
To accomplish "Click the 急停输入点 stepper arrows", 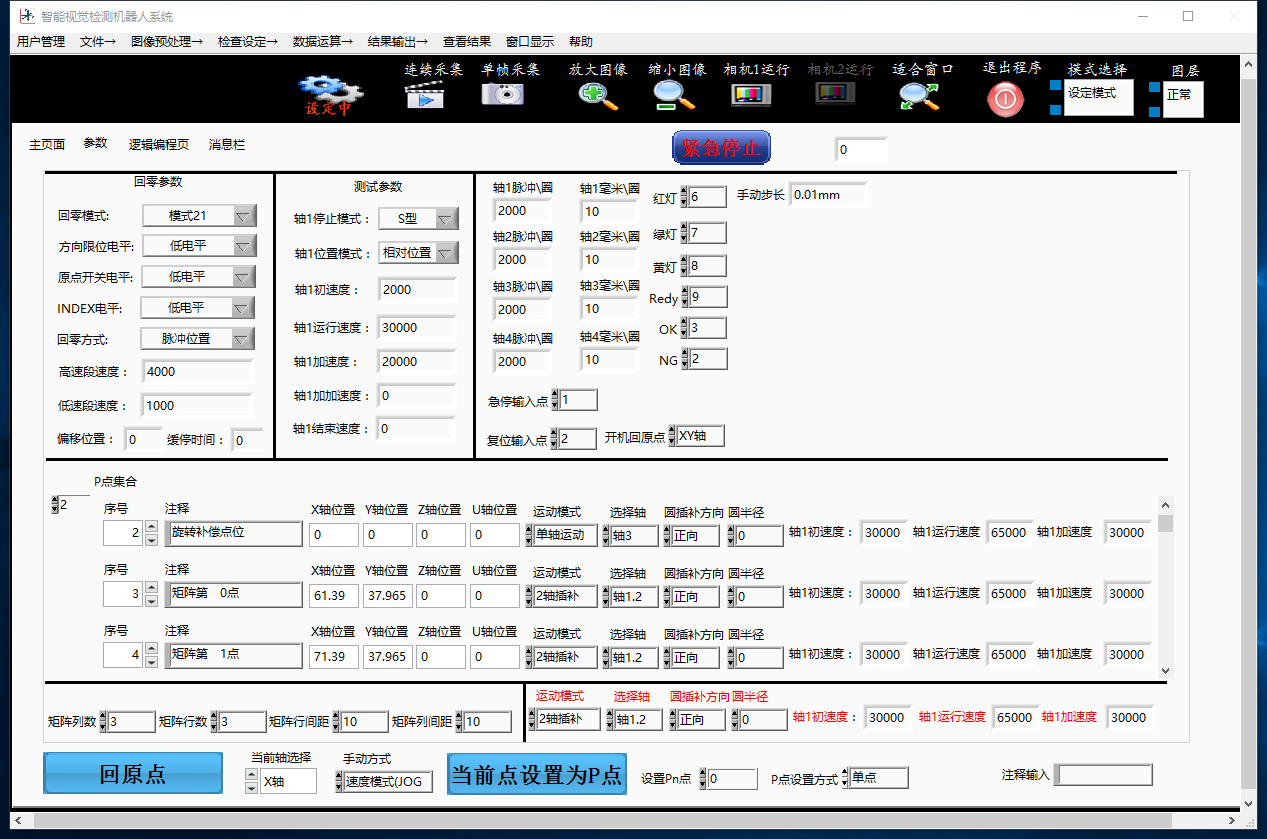I will pos(555,400).
